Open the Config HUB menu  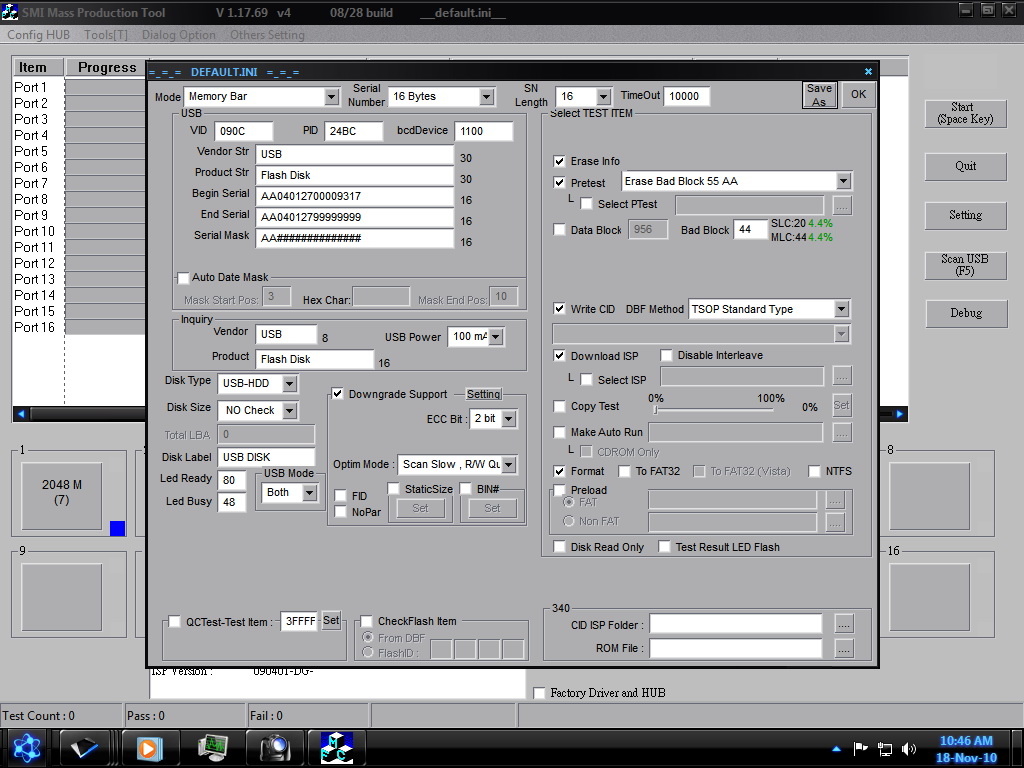coord(38,35)
